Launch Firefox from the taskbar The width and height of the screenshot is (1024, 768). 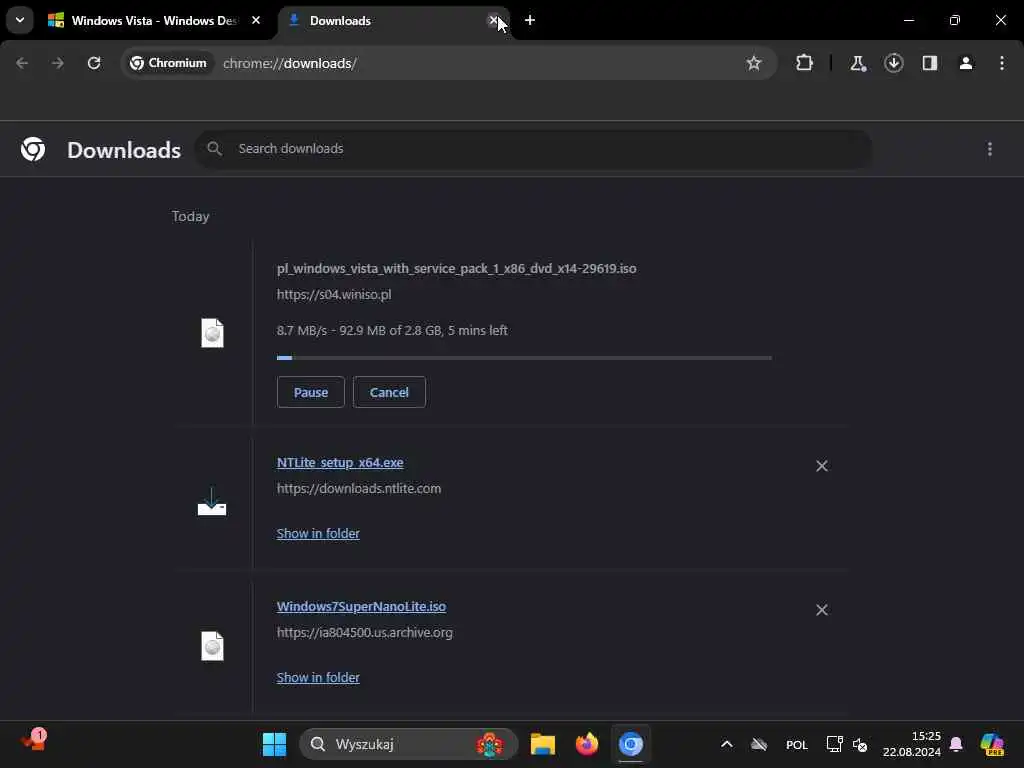pos(586,744)
